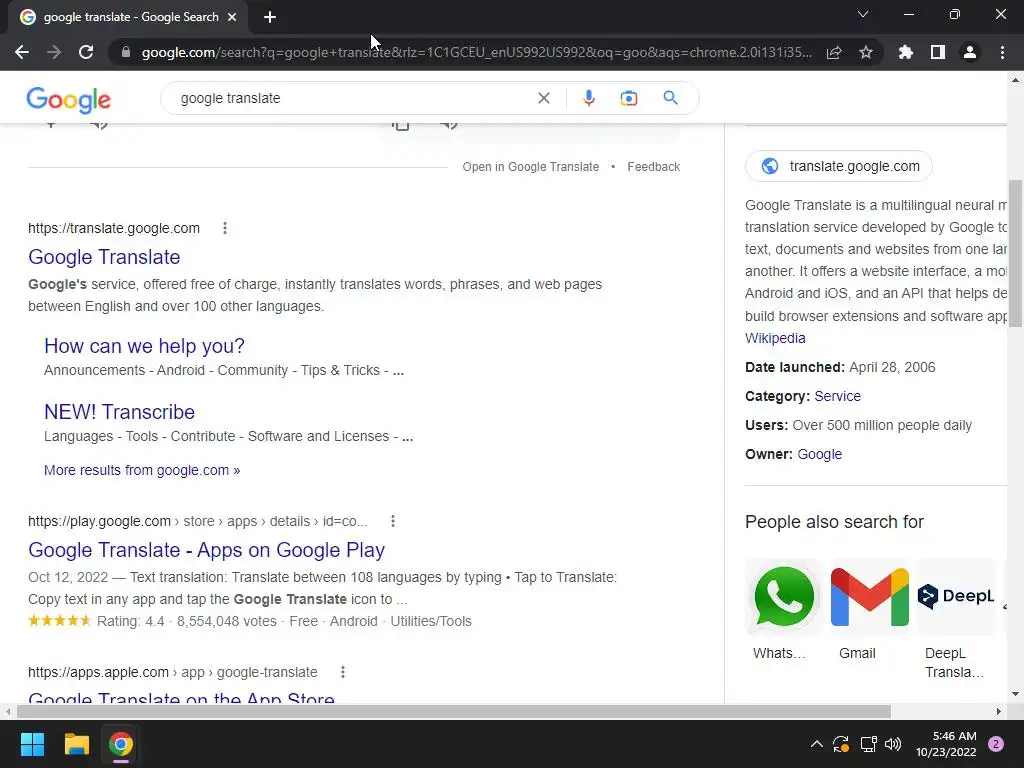Close the google translate tab
The width and height of the screenshot is (1024, 768).
tap(232, 17)
